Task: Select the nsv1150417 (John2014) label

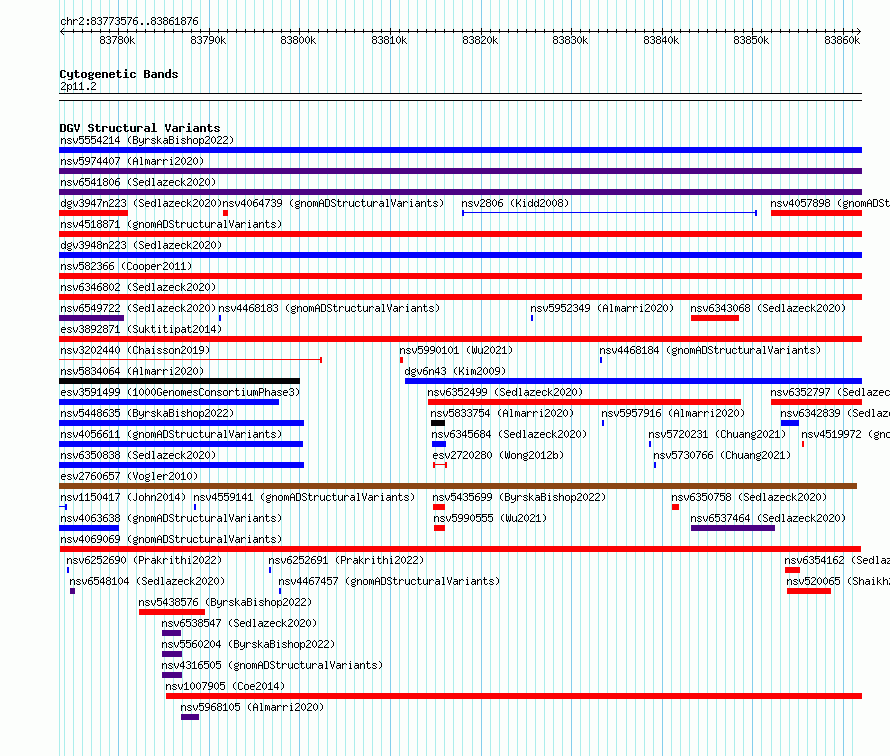Action: [123, 497]
